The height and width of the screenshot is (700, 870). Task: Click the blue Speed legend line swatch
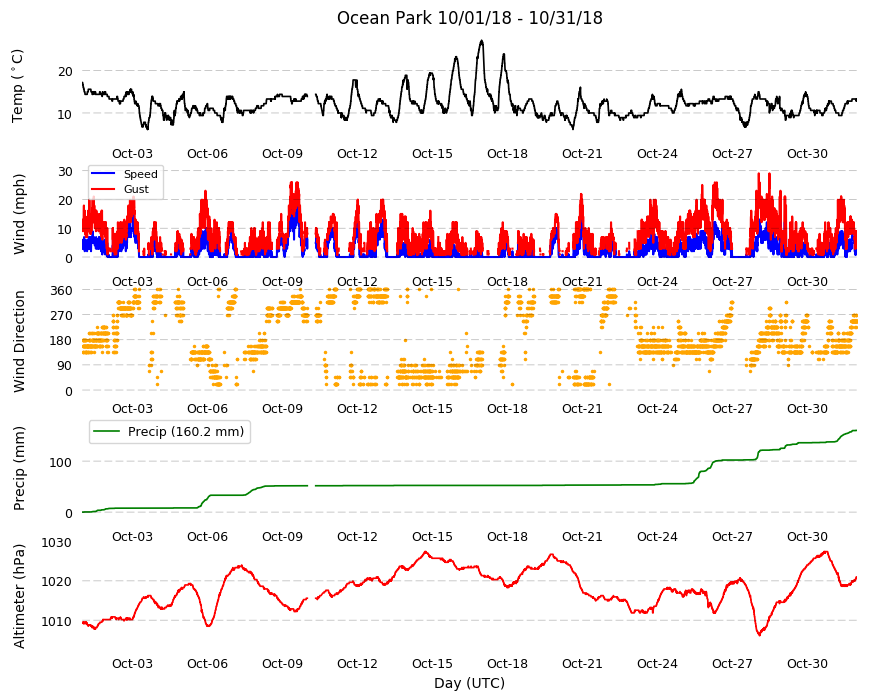(x=103, y=174)
